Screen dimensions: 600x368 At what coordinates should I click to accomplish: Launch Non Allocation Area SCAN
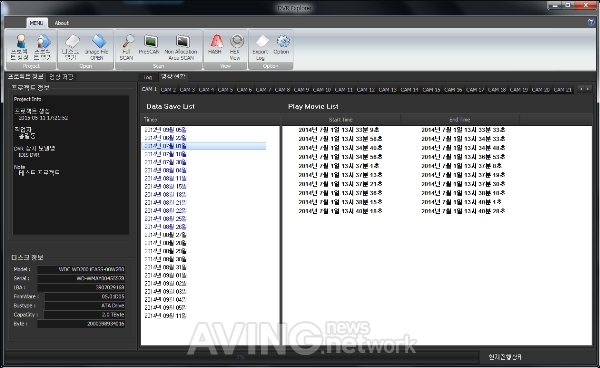[181, 47]
